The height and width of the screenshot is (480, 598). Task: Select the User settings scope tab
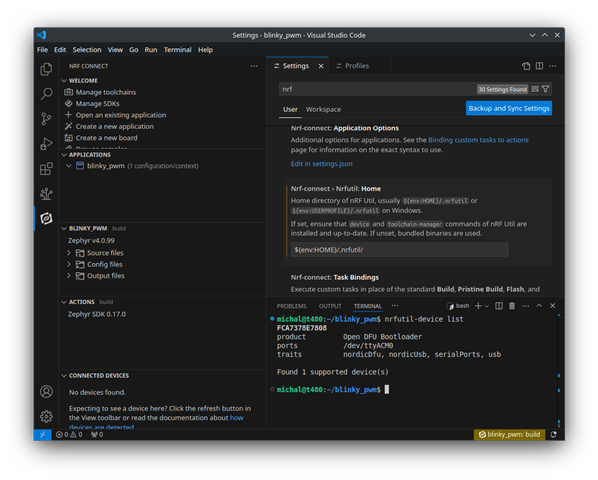pyautogui.click(x=290, y=109)
